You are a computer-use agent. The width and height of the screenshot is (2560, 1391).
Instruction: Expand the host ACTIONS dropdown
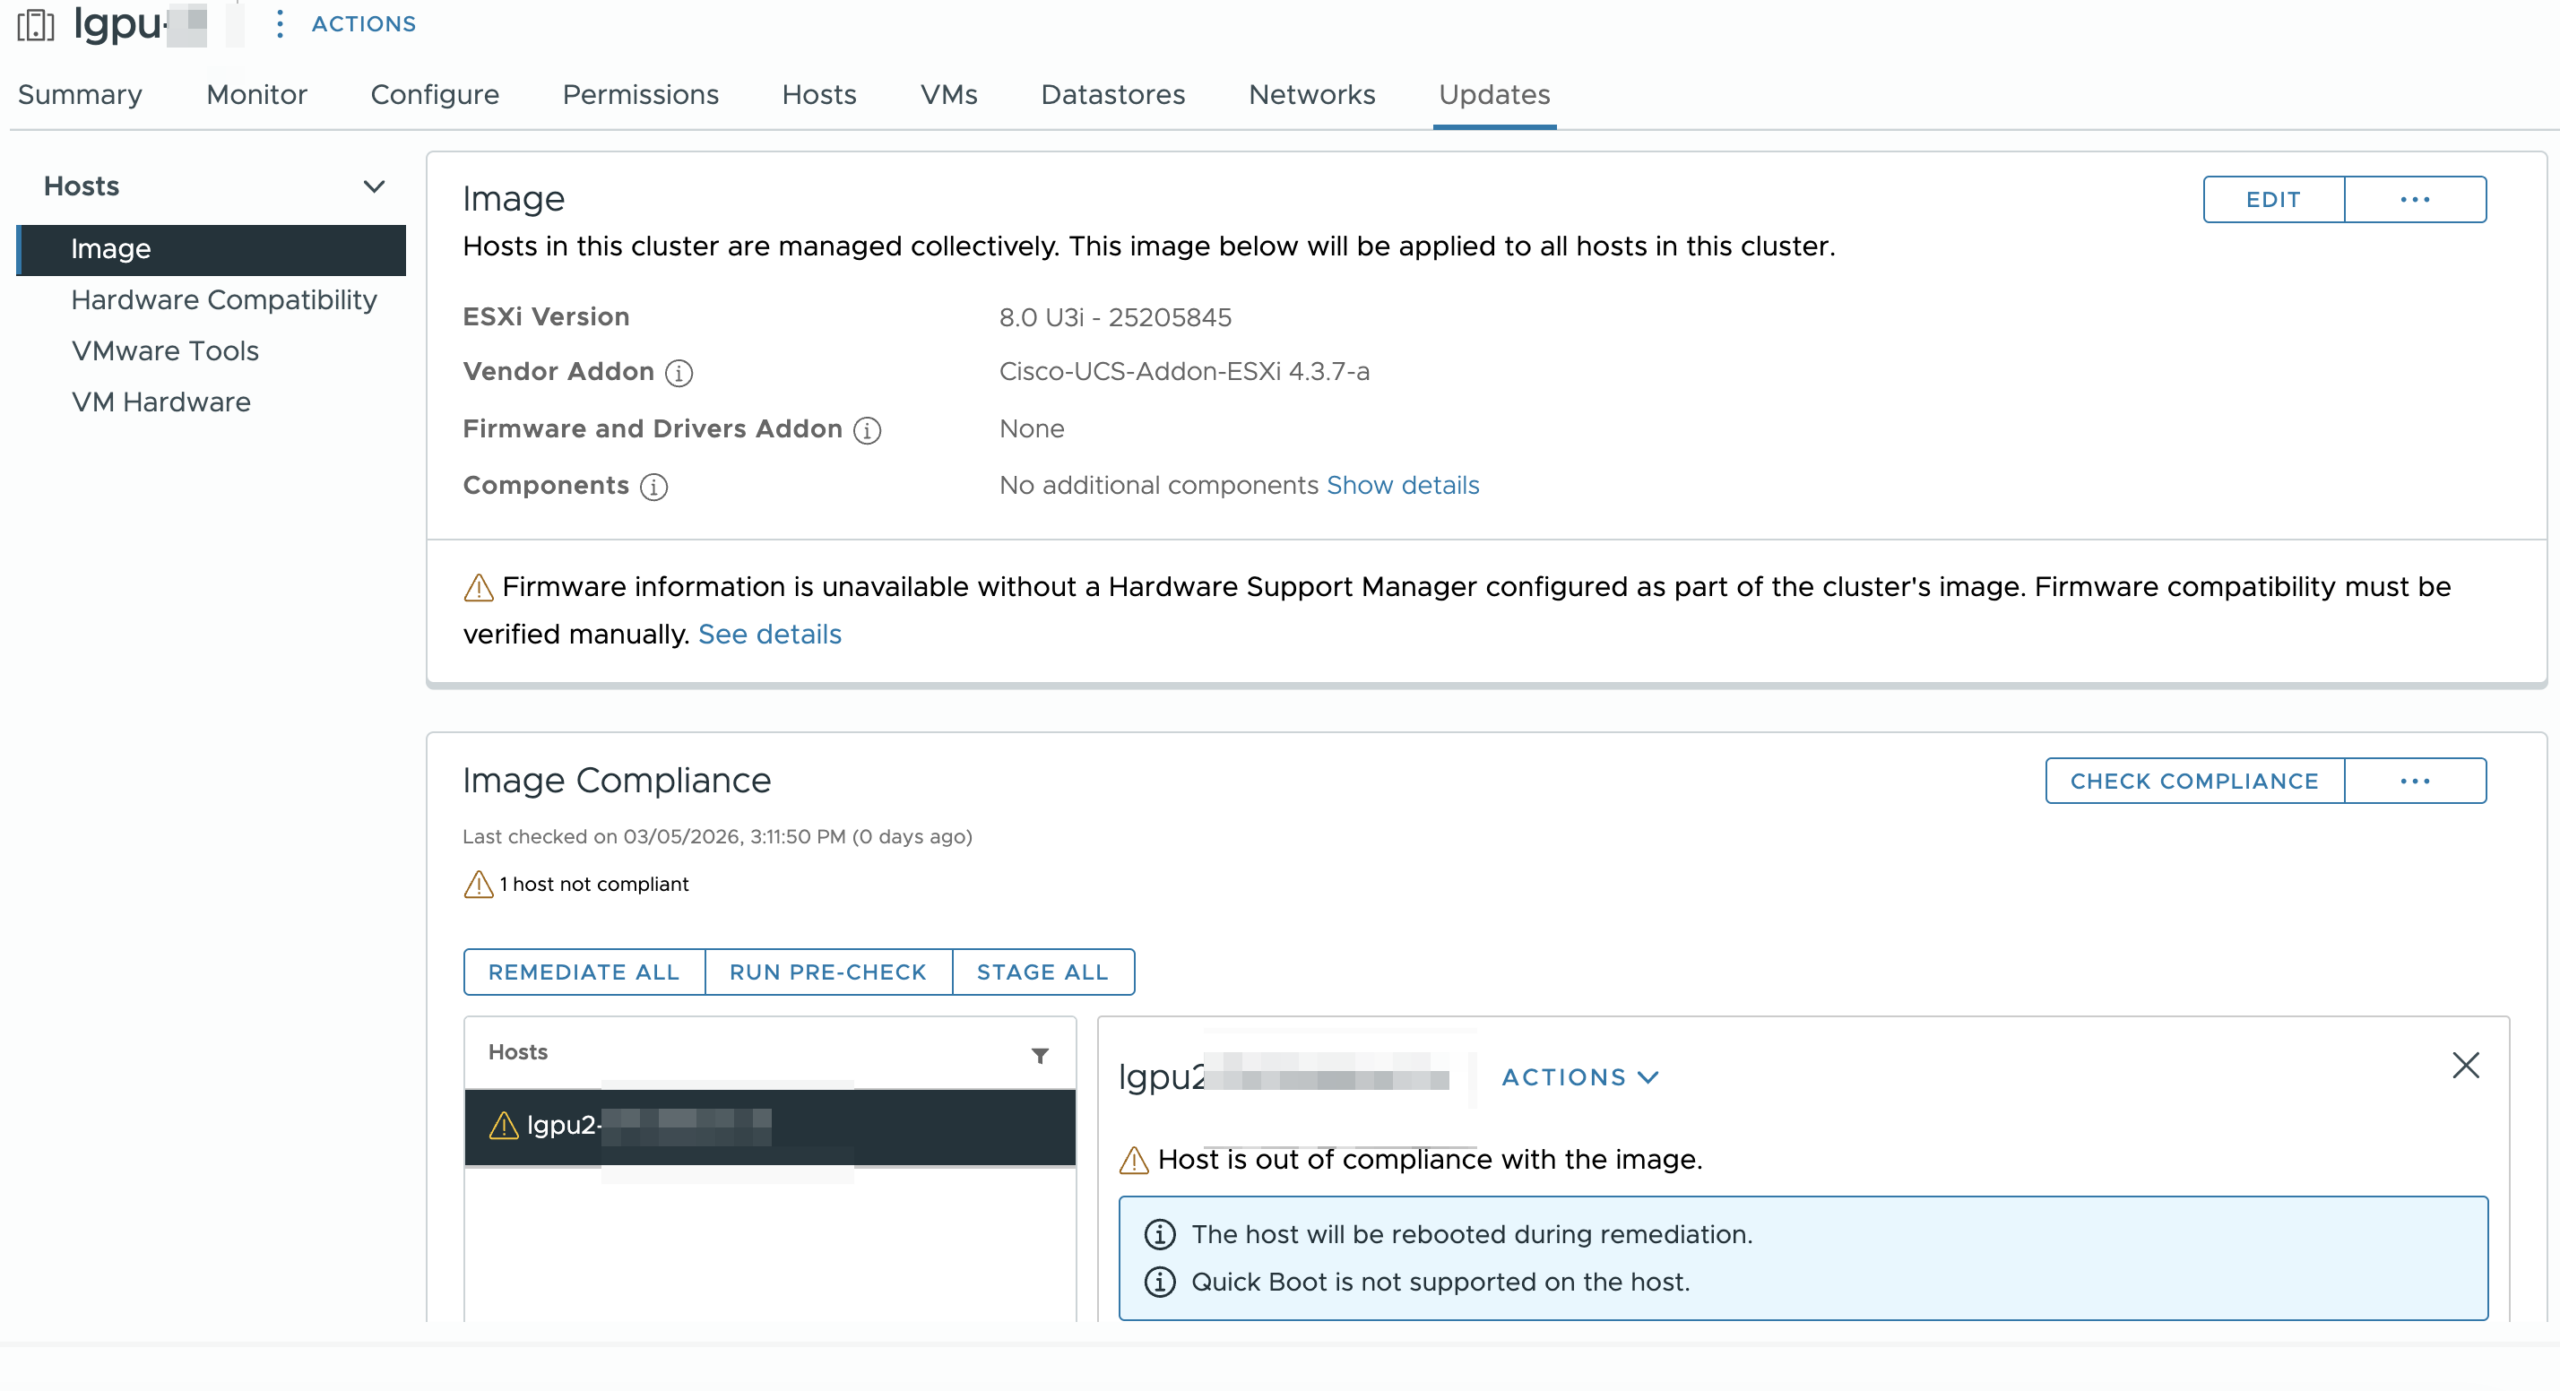[1580, 1077]
